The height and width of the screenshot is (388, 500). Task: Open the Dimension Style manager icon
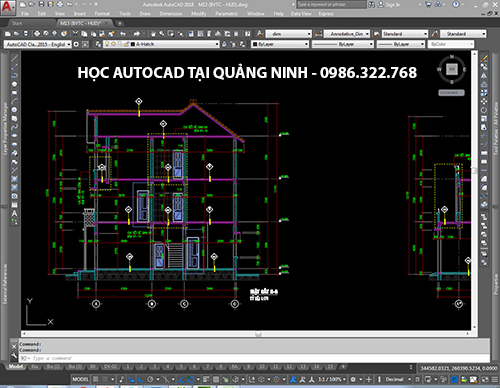318,34
